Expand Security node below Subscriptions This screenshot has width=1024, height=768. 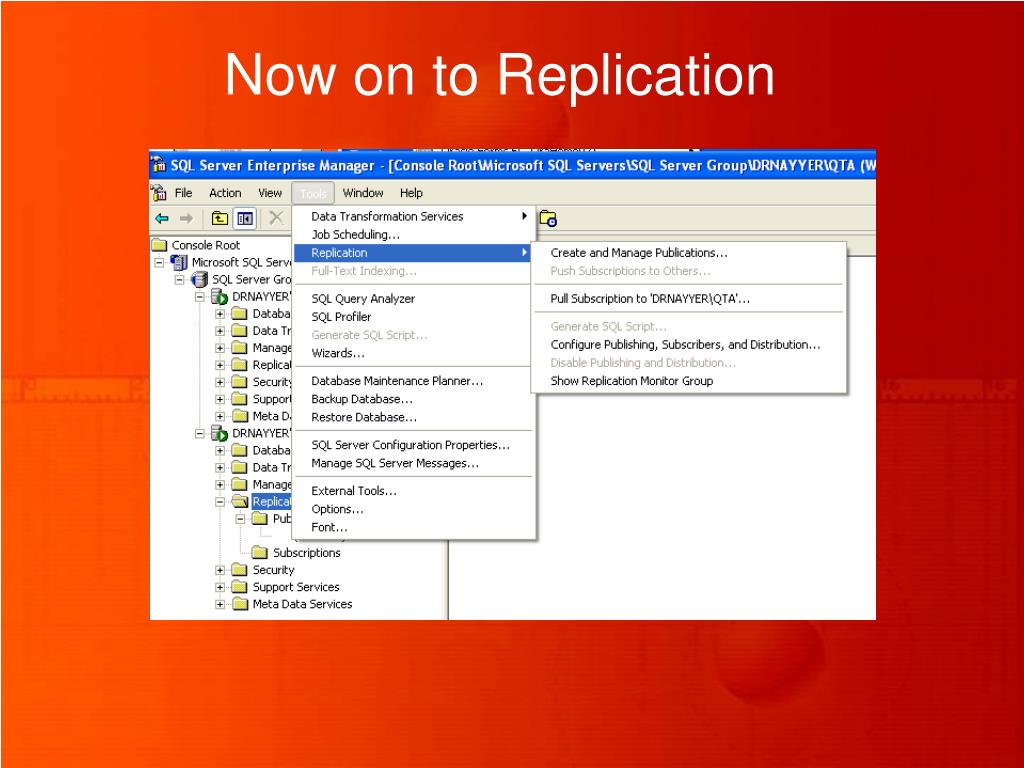point(220,570)
